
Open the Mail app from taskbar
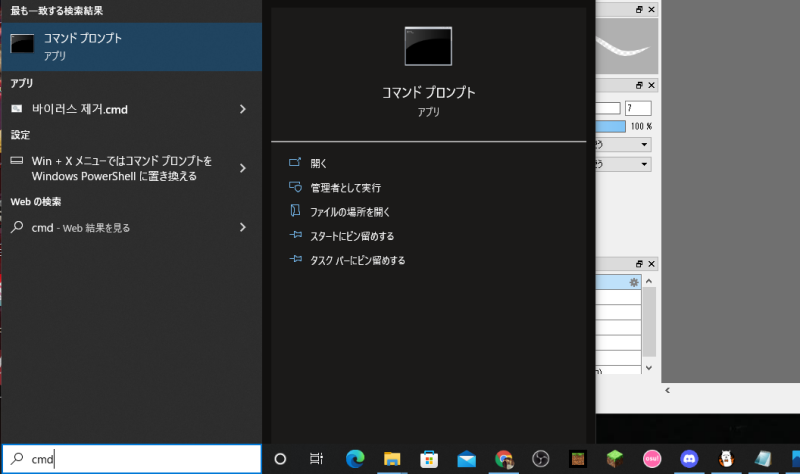pos(466,459)
